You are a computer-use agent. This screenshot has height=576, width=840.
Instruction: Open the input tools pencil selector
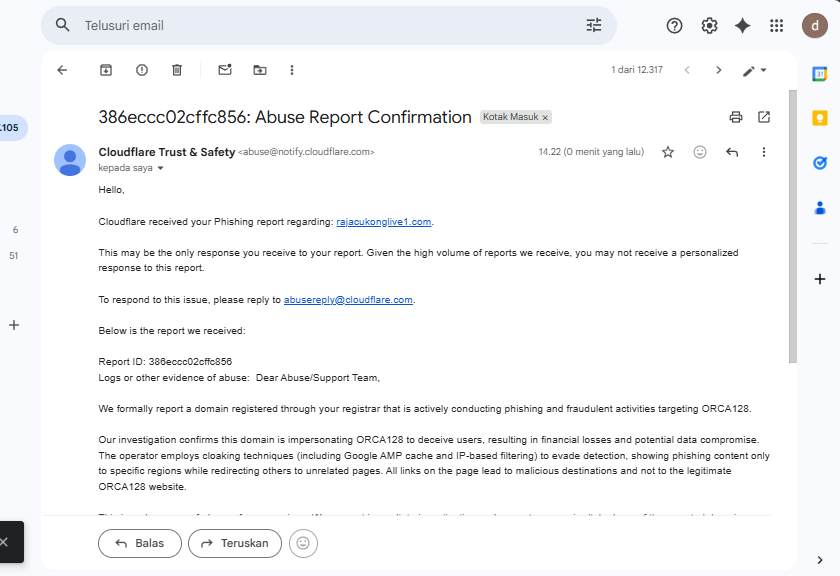coord(754,71)
